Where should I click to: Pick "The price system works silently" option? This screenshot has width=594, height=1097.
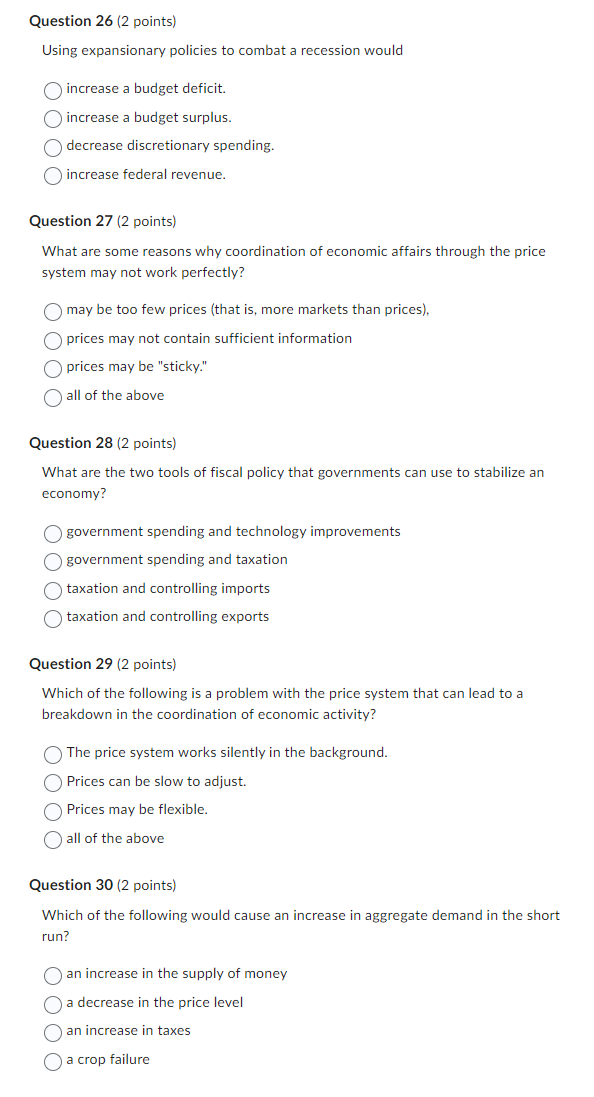[x=52, y=754]
